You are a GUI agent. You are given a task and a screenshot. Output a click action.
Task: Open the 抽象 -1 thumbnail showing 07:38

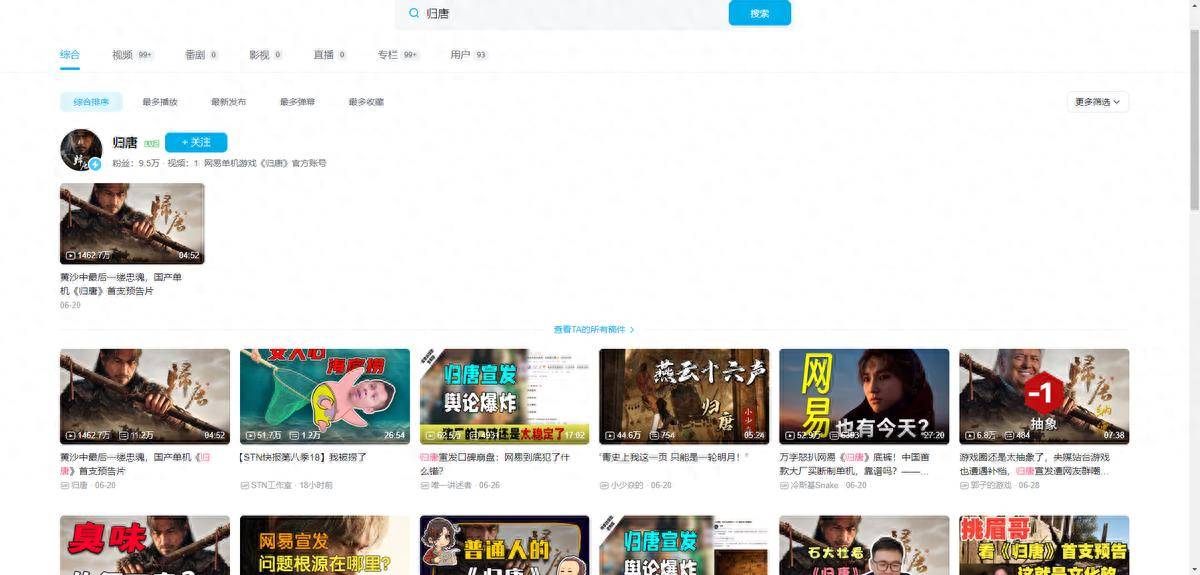pyautogui.click(x=1044, y=396)
